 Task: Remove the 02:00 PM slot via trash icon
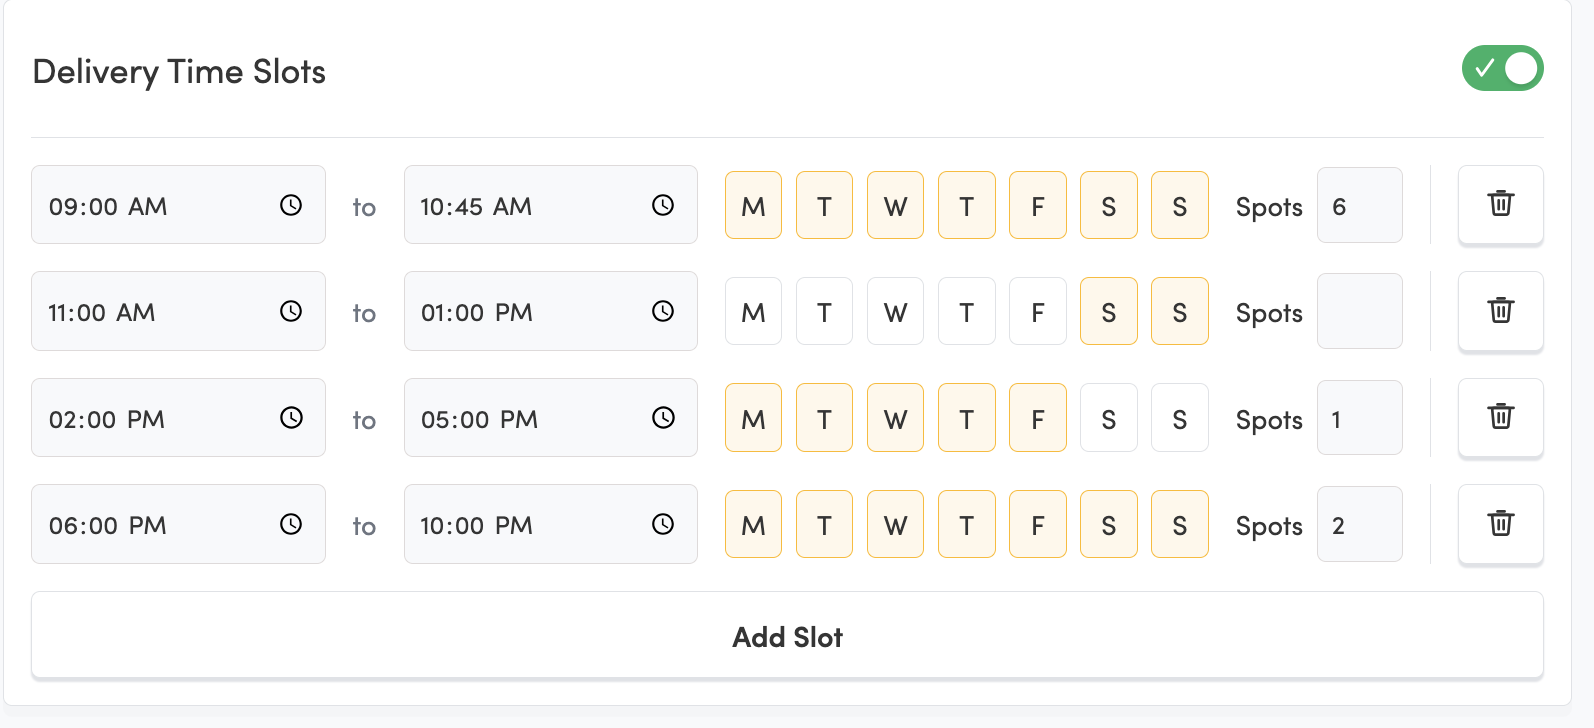(1500, 417)
